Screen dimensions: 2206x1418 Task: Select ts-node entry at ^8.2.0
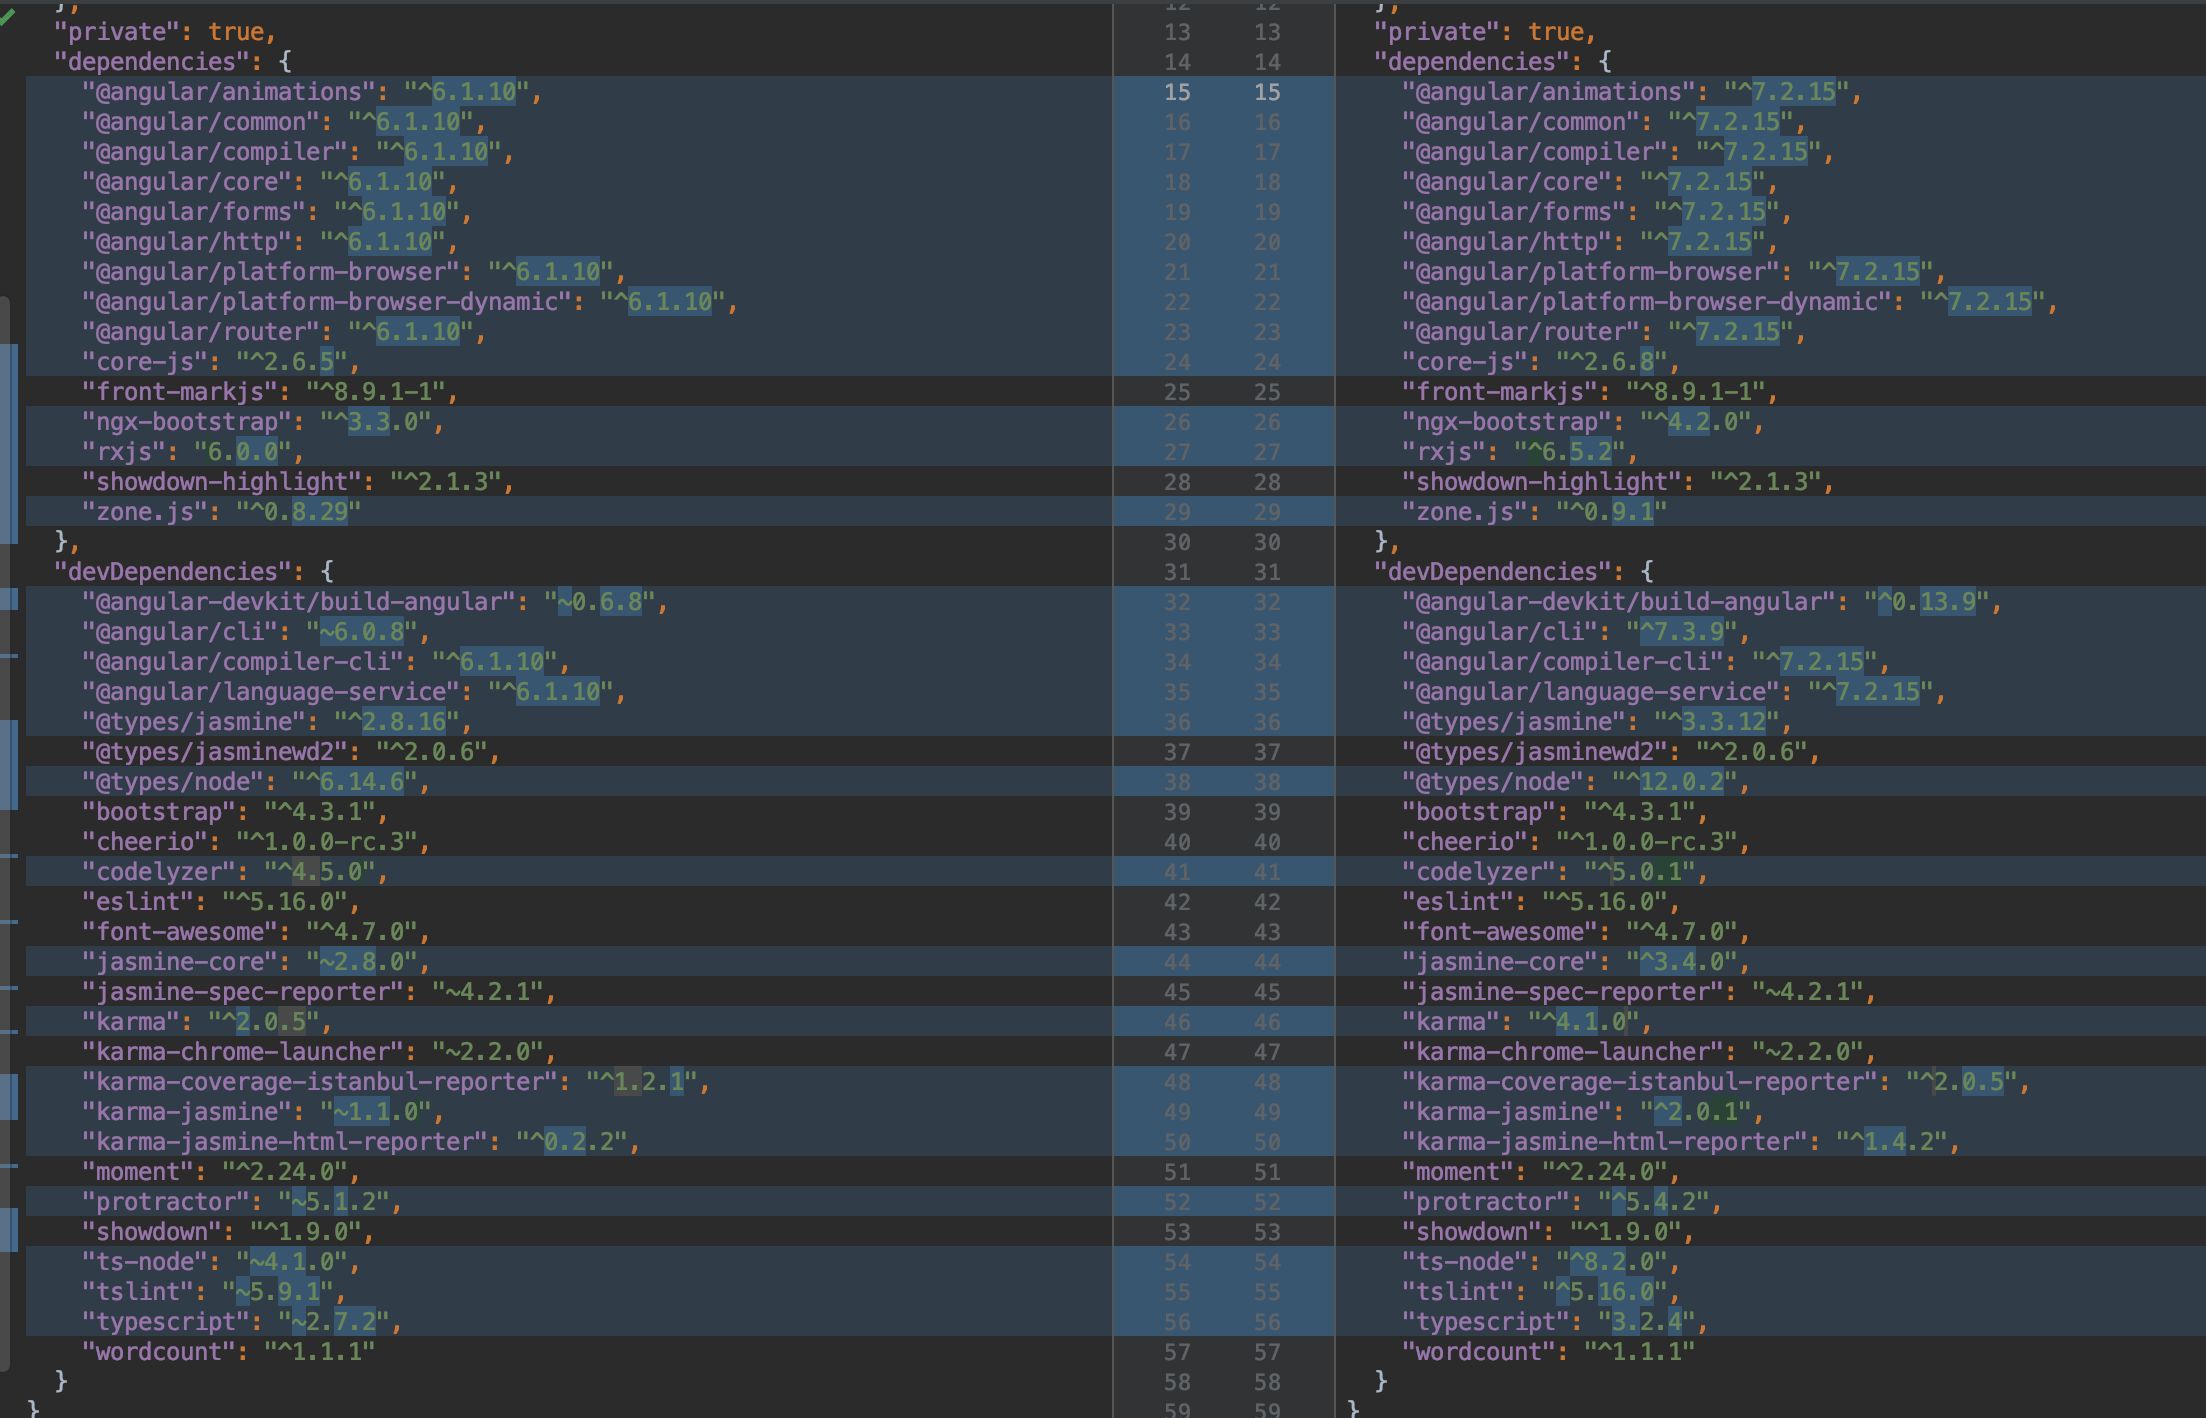(1541, 1262)
